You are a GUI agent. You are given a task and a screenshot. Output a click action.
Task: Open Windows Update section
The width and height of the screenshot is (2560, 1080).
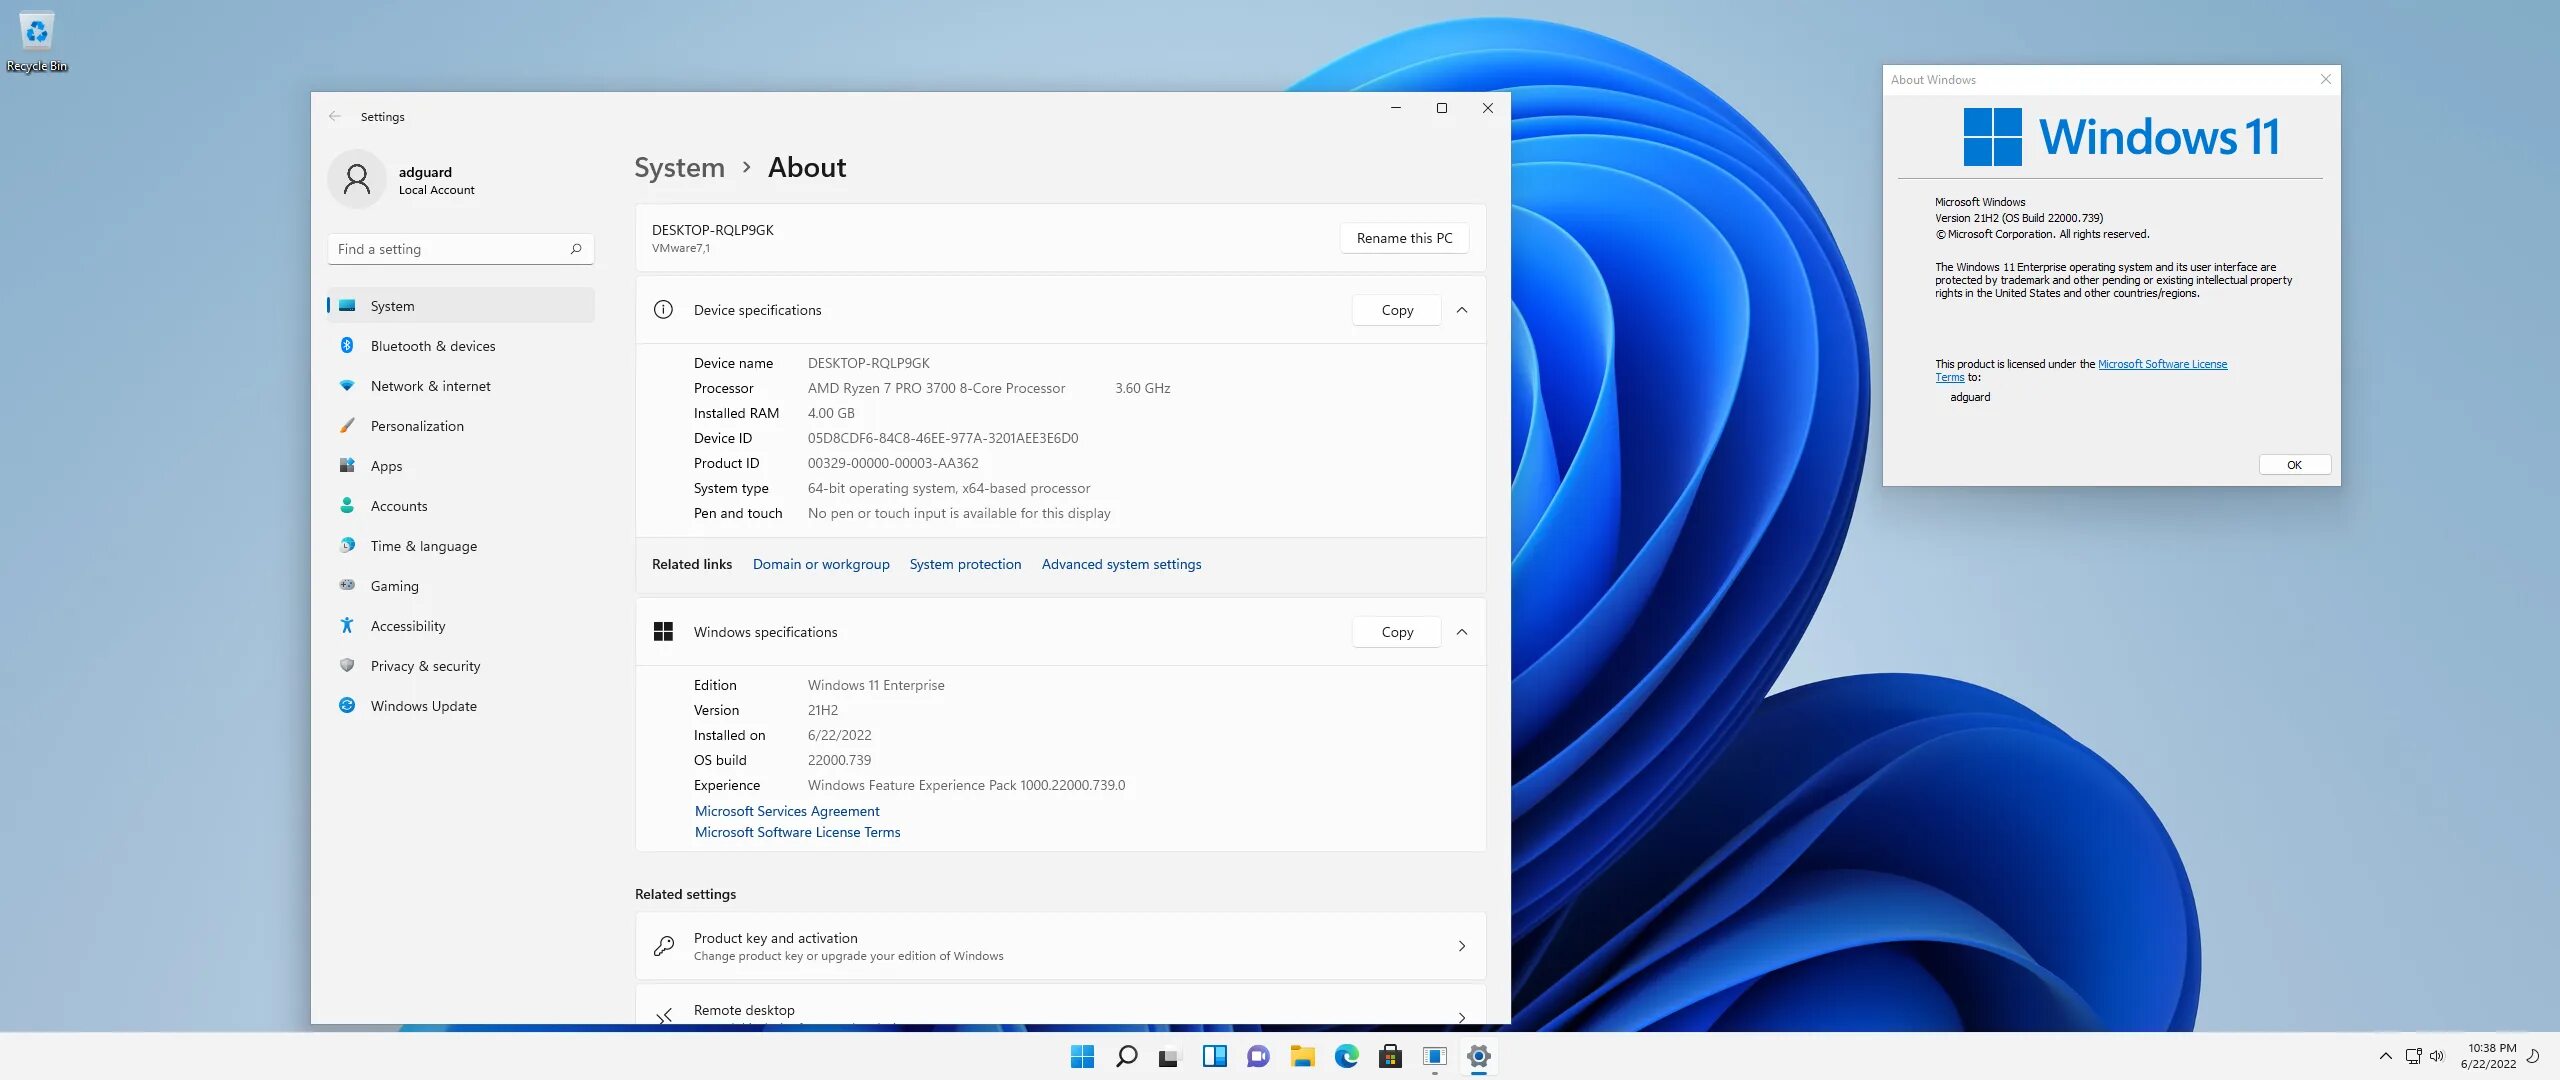(x=423, y=706)
